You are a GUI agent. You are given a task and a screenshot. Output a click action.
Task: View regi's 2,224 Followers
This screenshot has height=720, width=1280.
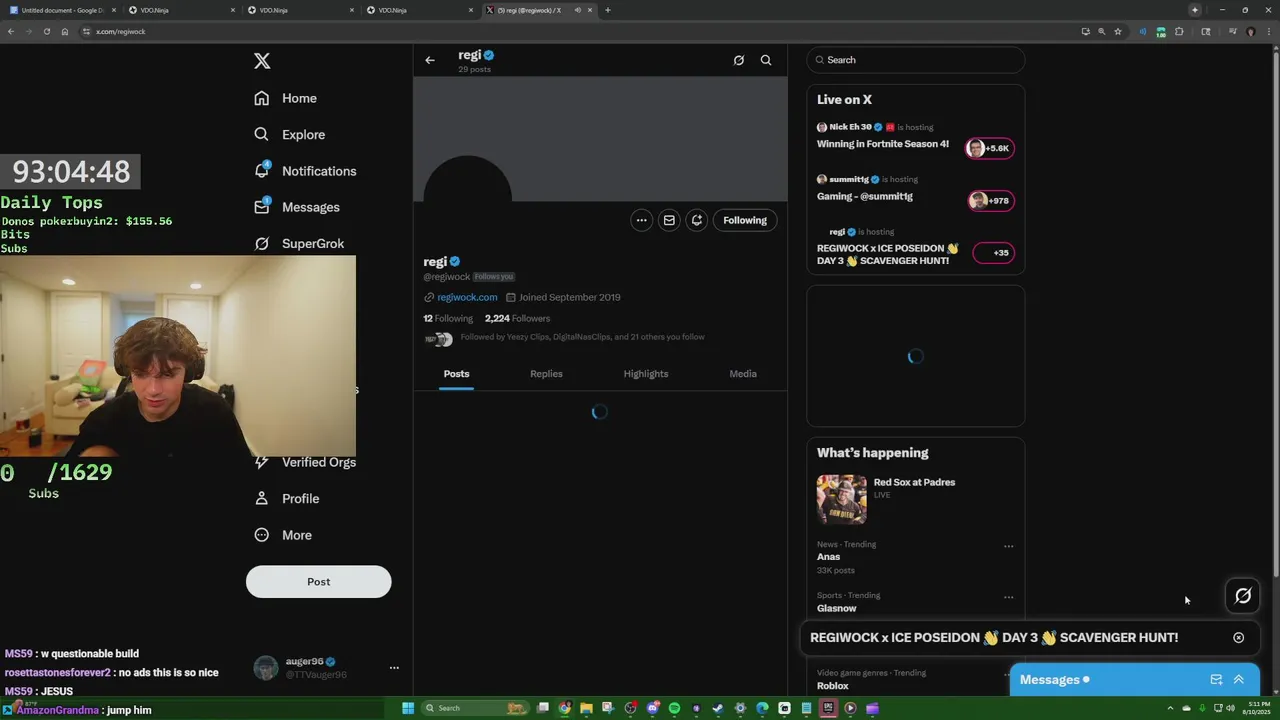(x=517, y=318)
